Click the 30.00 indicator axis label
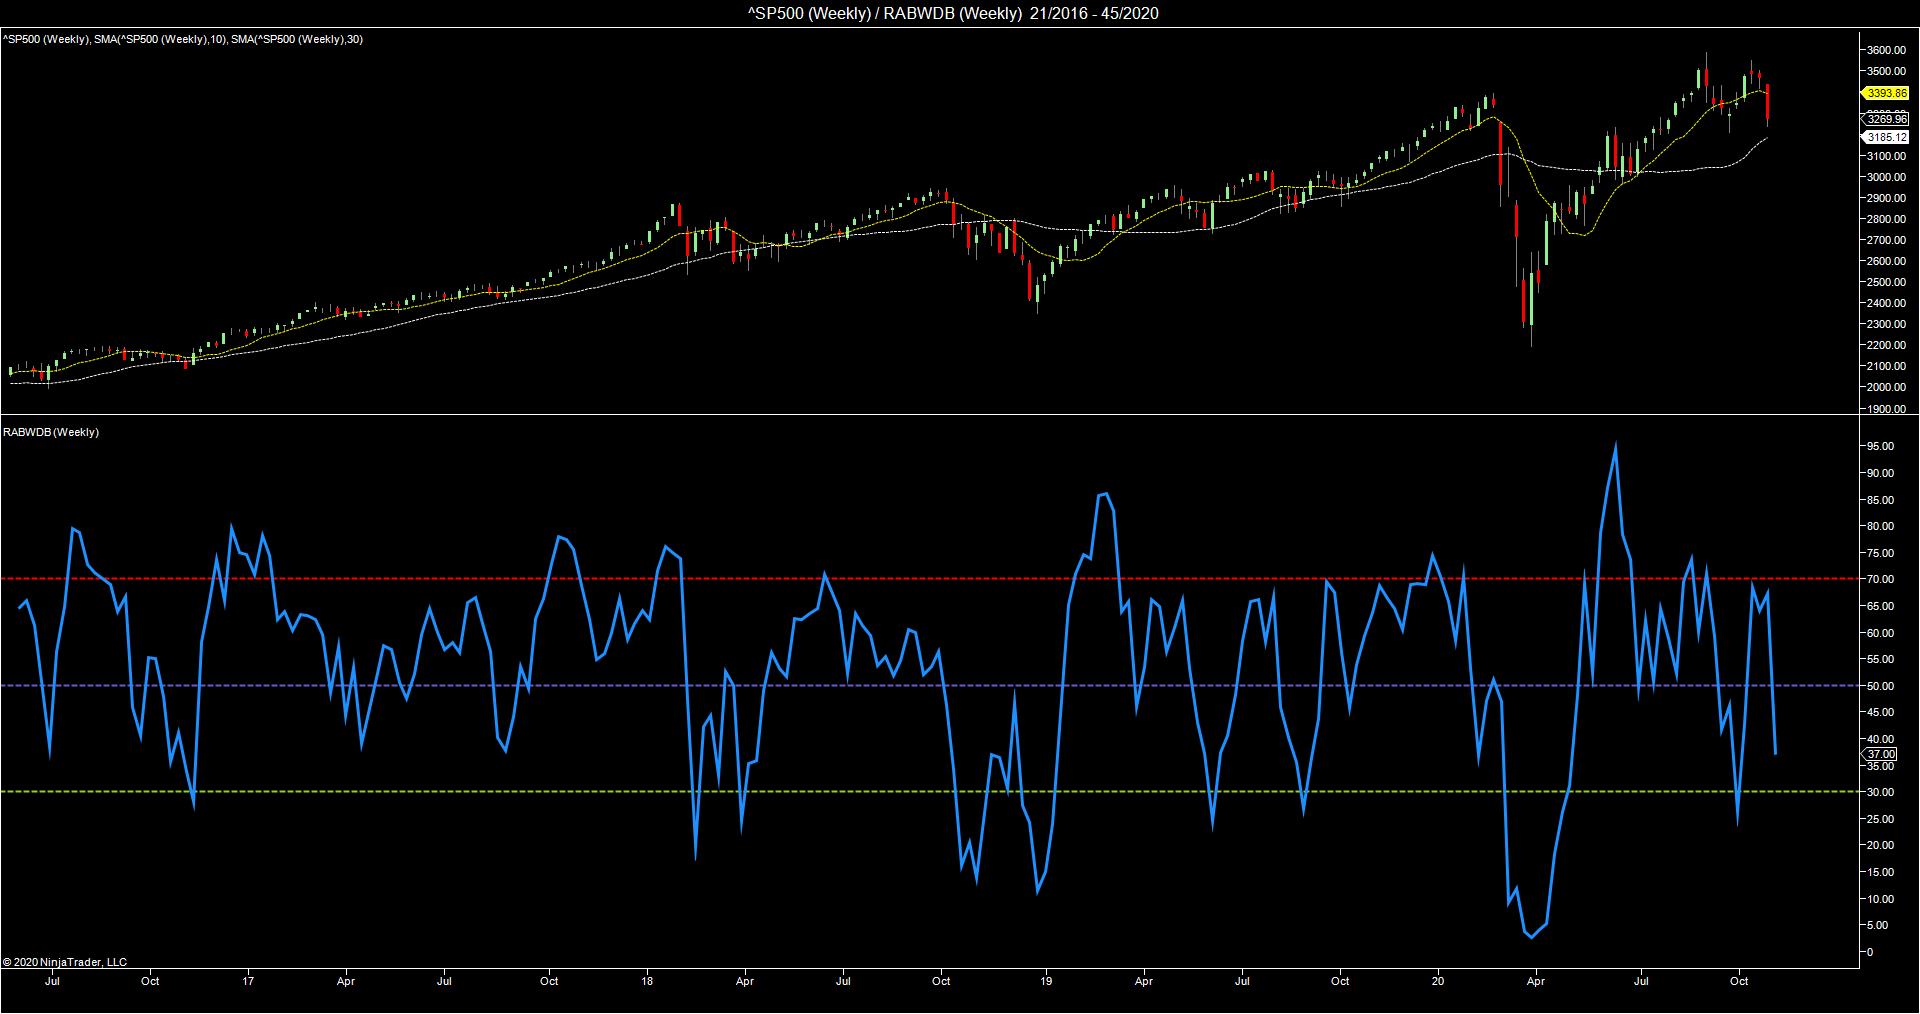The height and width of the screenshot is (1014, 1920). click(x=1880, y=792)
